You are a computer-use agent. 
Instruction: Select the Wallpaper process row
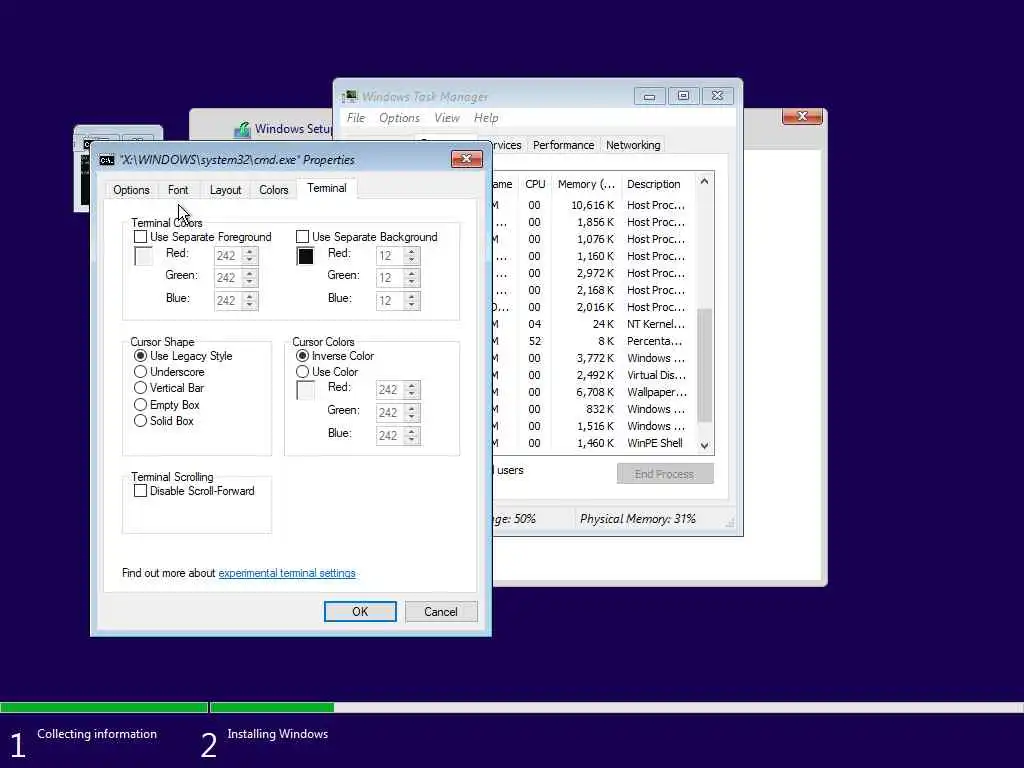click(x=594, y=392)
